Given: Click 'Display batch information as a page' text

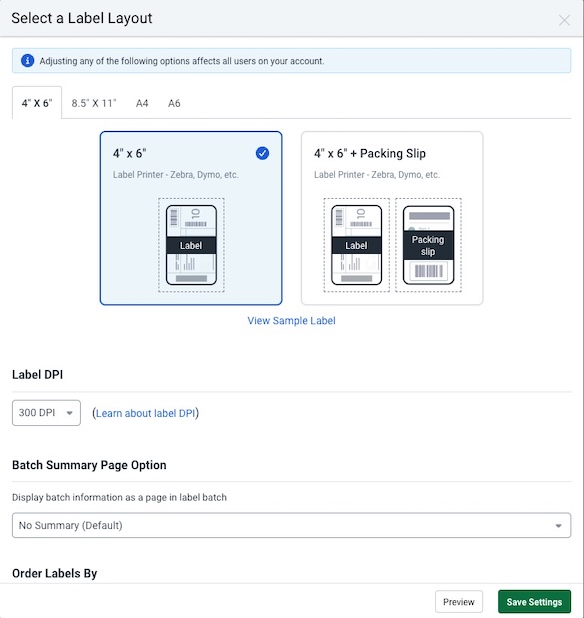Looking at the screenshot, I should 119,497.
